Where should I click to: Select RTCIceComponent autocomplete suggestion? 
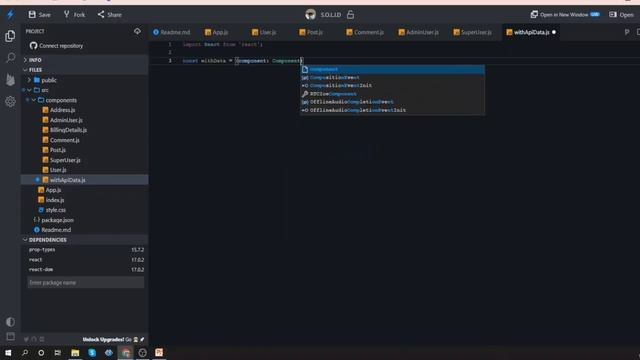pyautogui.click(x=393, y=94)
